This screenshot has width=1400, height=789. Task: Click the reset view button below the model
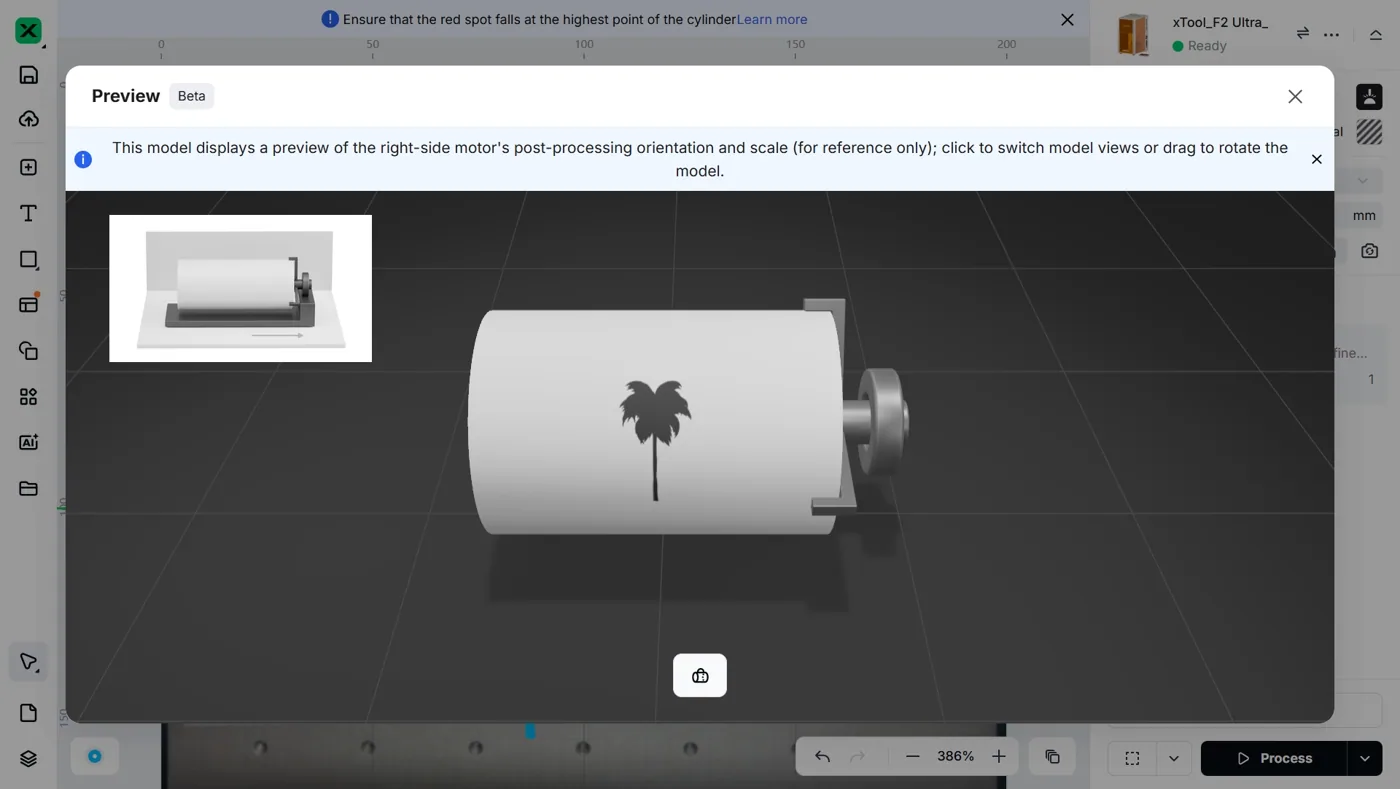[700, 676]
